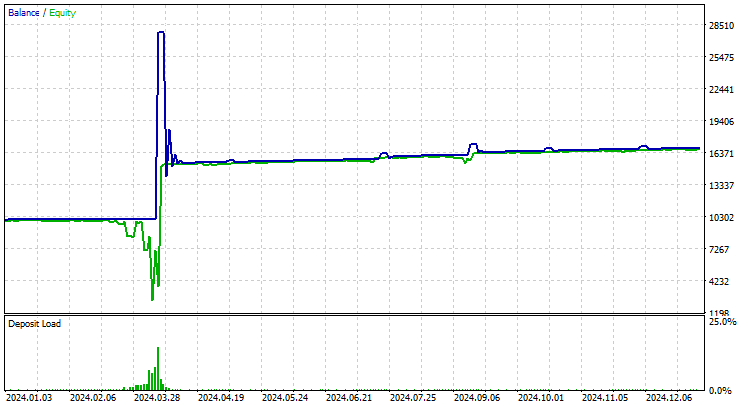Click the 2024.07.25 date label
The width and height of the screenshot is (749, 407).
point(413,397)
